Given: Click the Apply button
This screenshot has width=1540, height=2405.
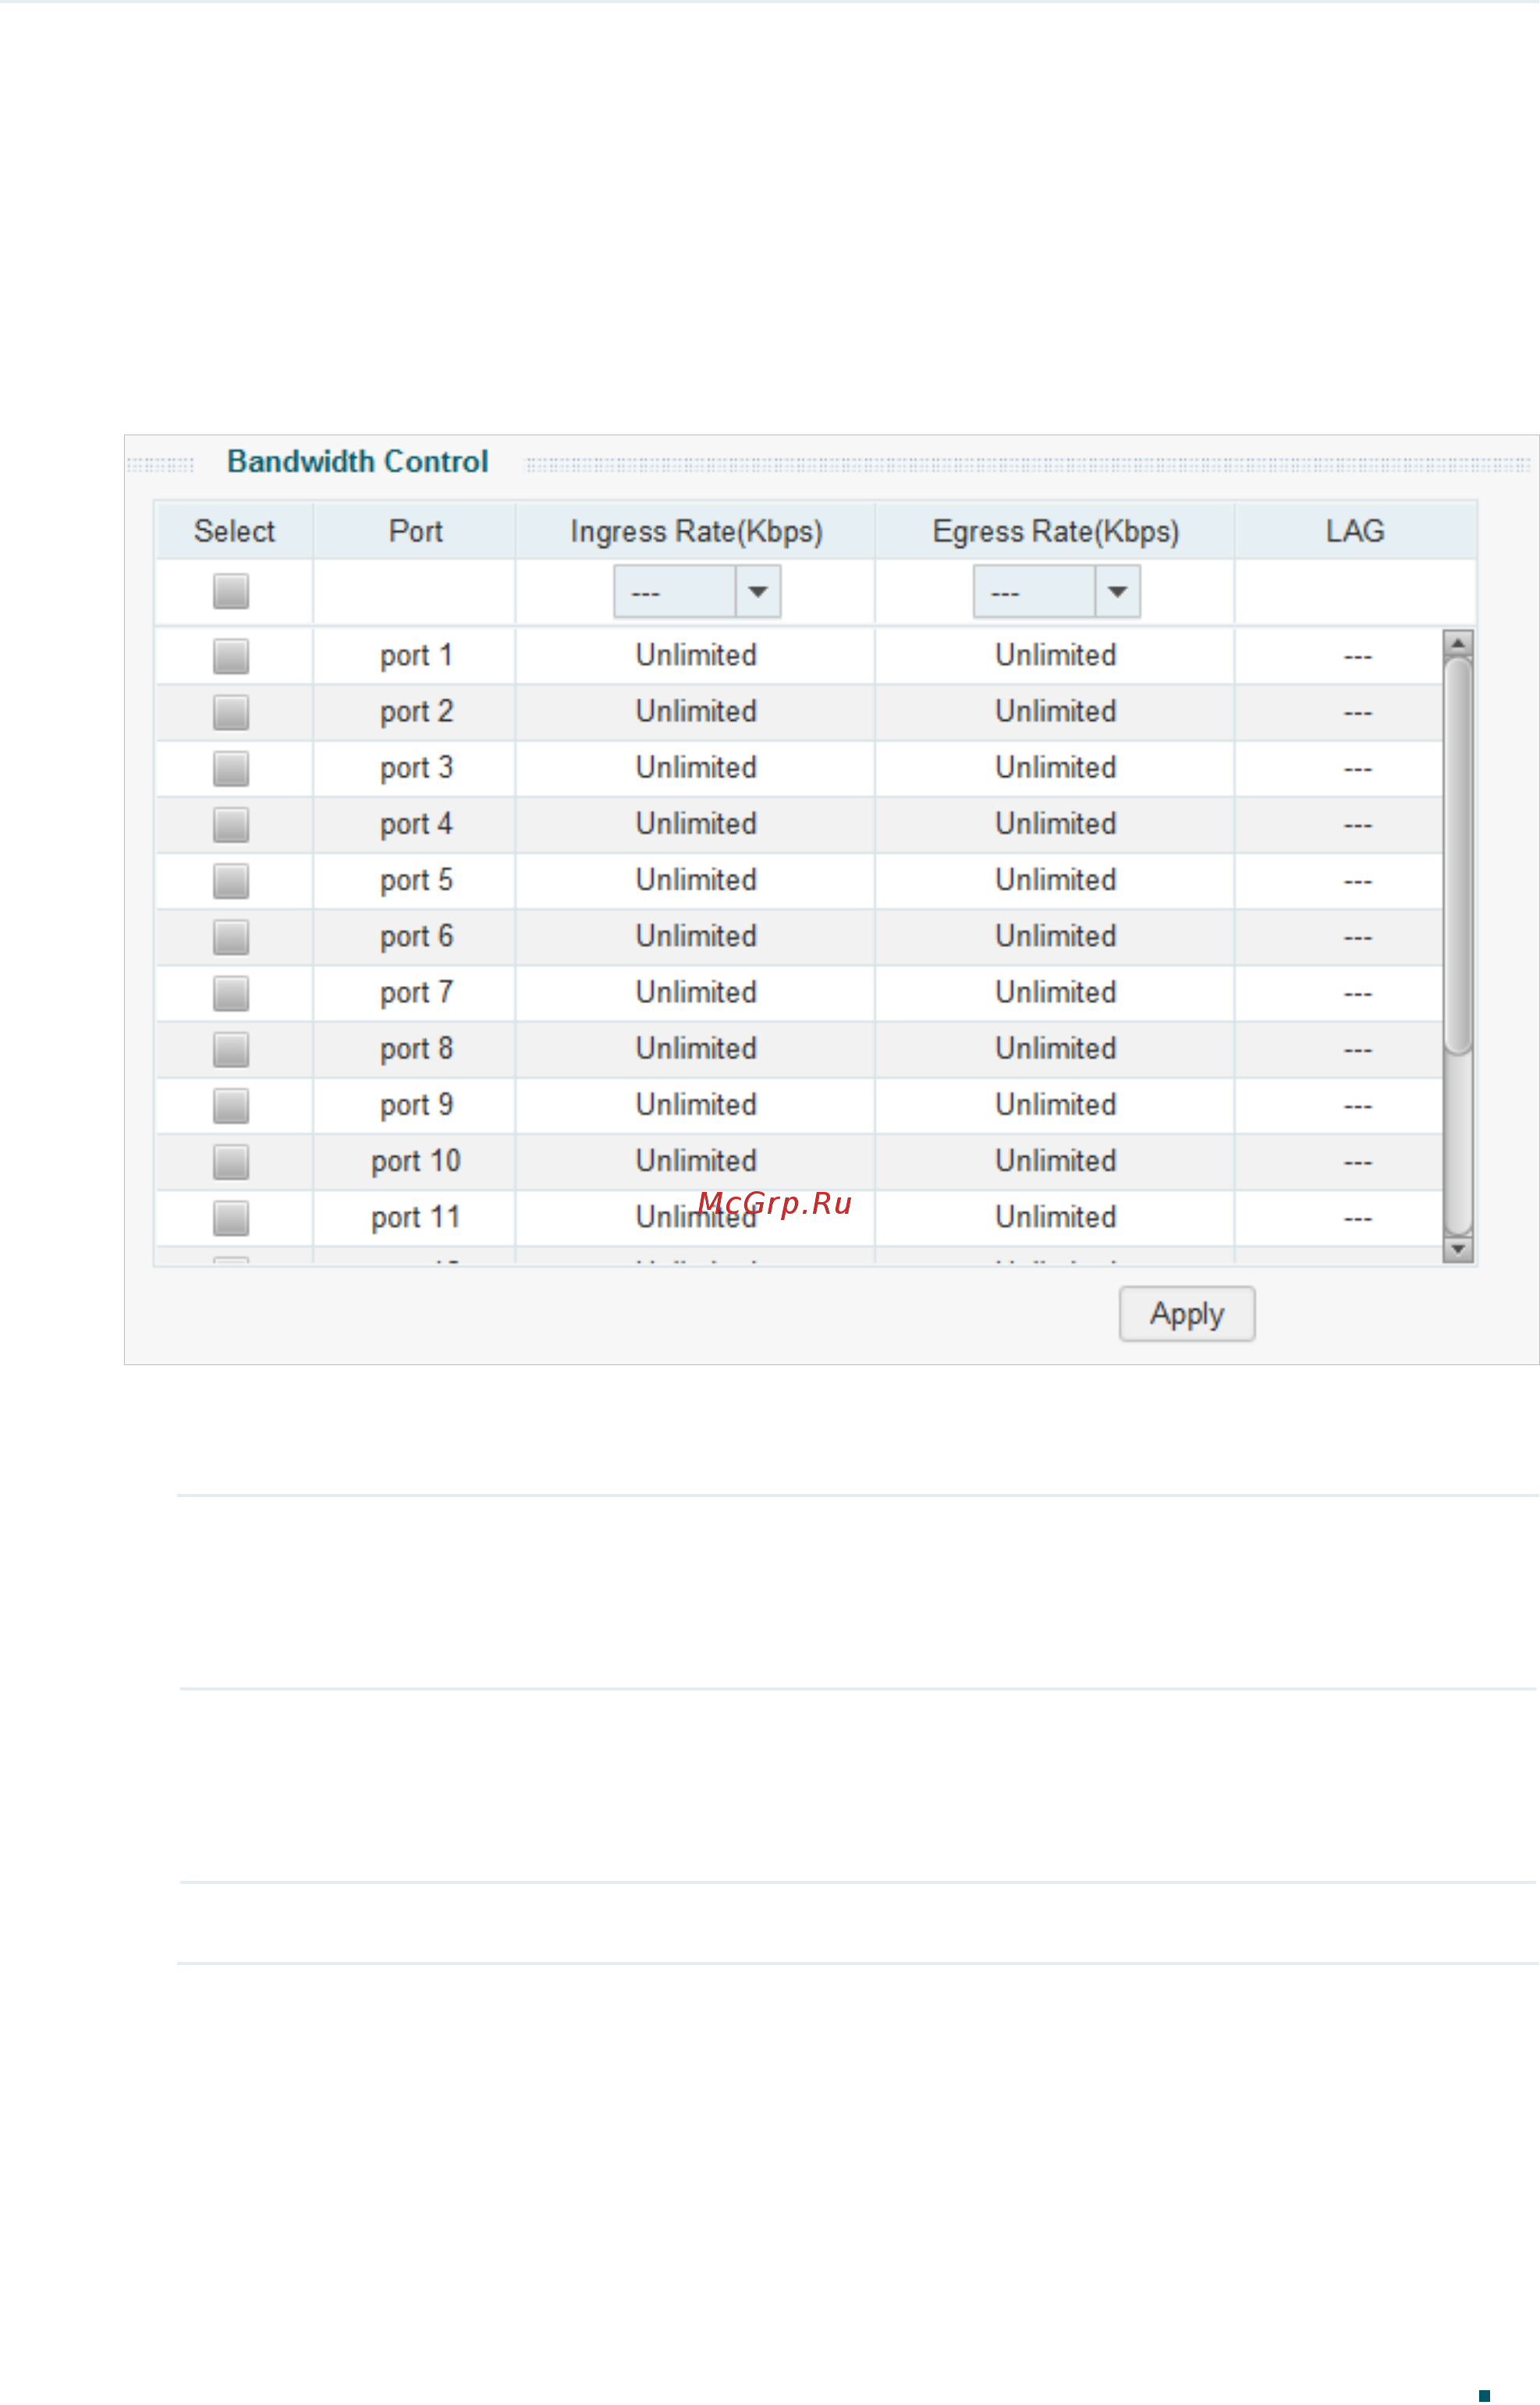Looking at the screenshot, I should click(1187, 1313).
